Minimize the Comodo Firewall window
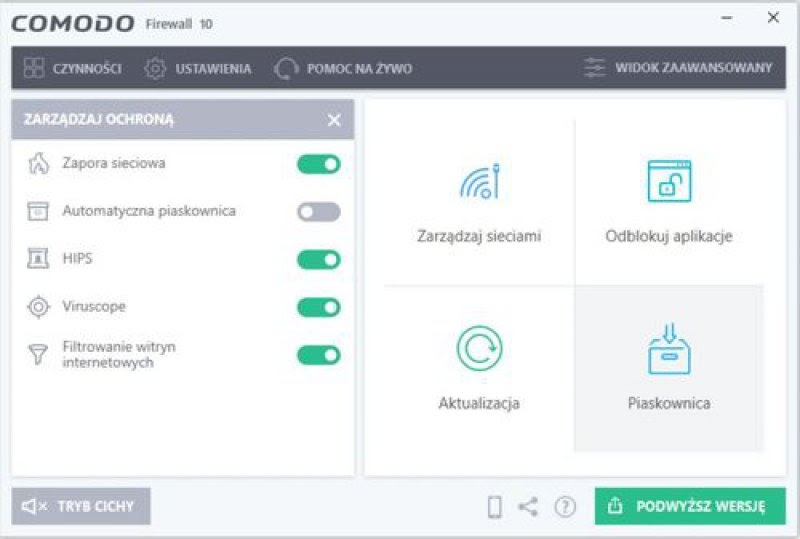The height and width of the screenshot is (539, 800). click(x=727, y=18)
